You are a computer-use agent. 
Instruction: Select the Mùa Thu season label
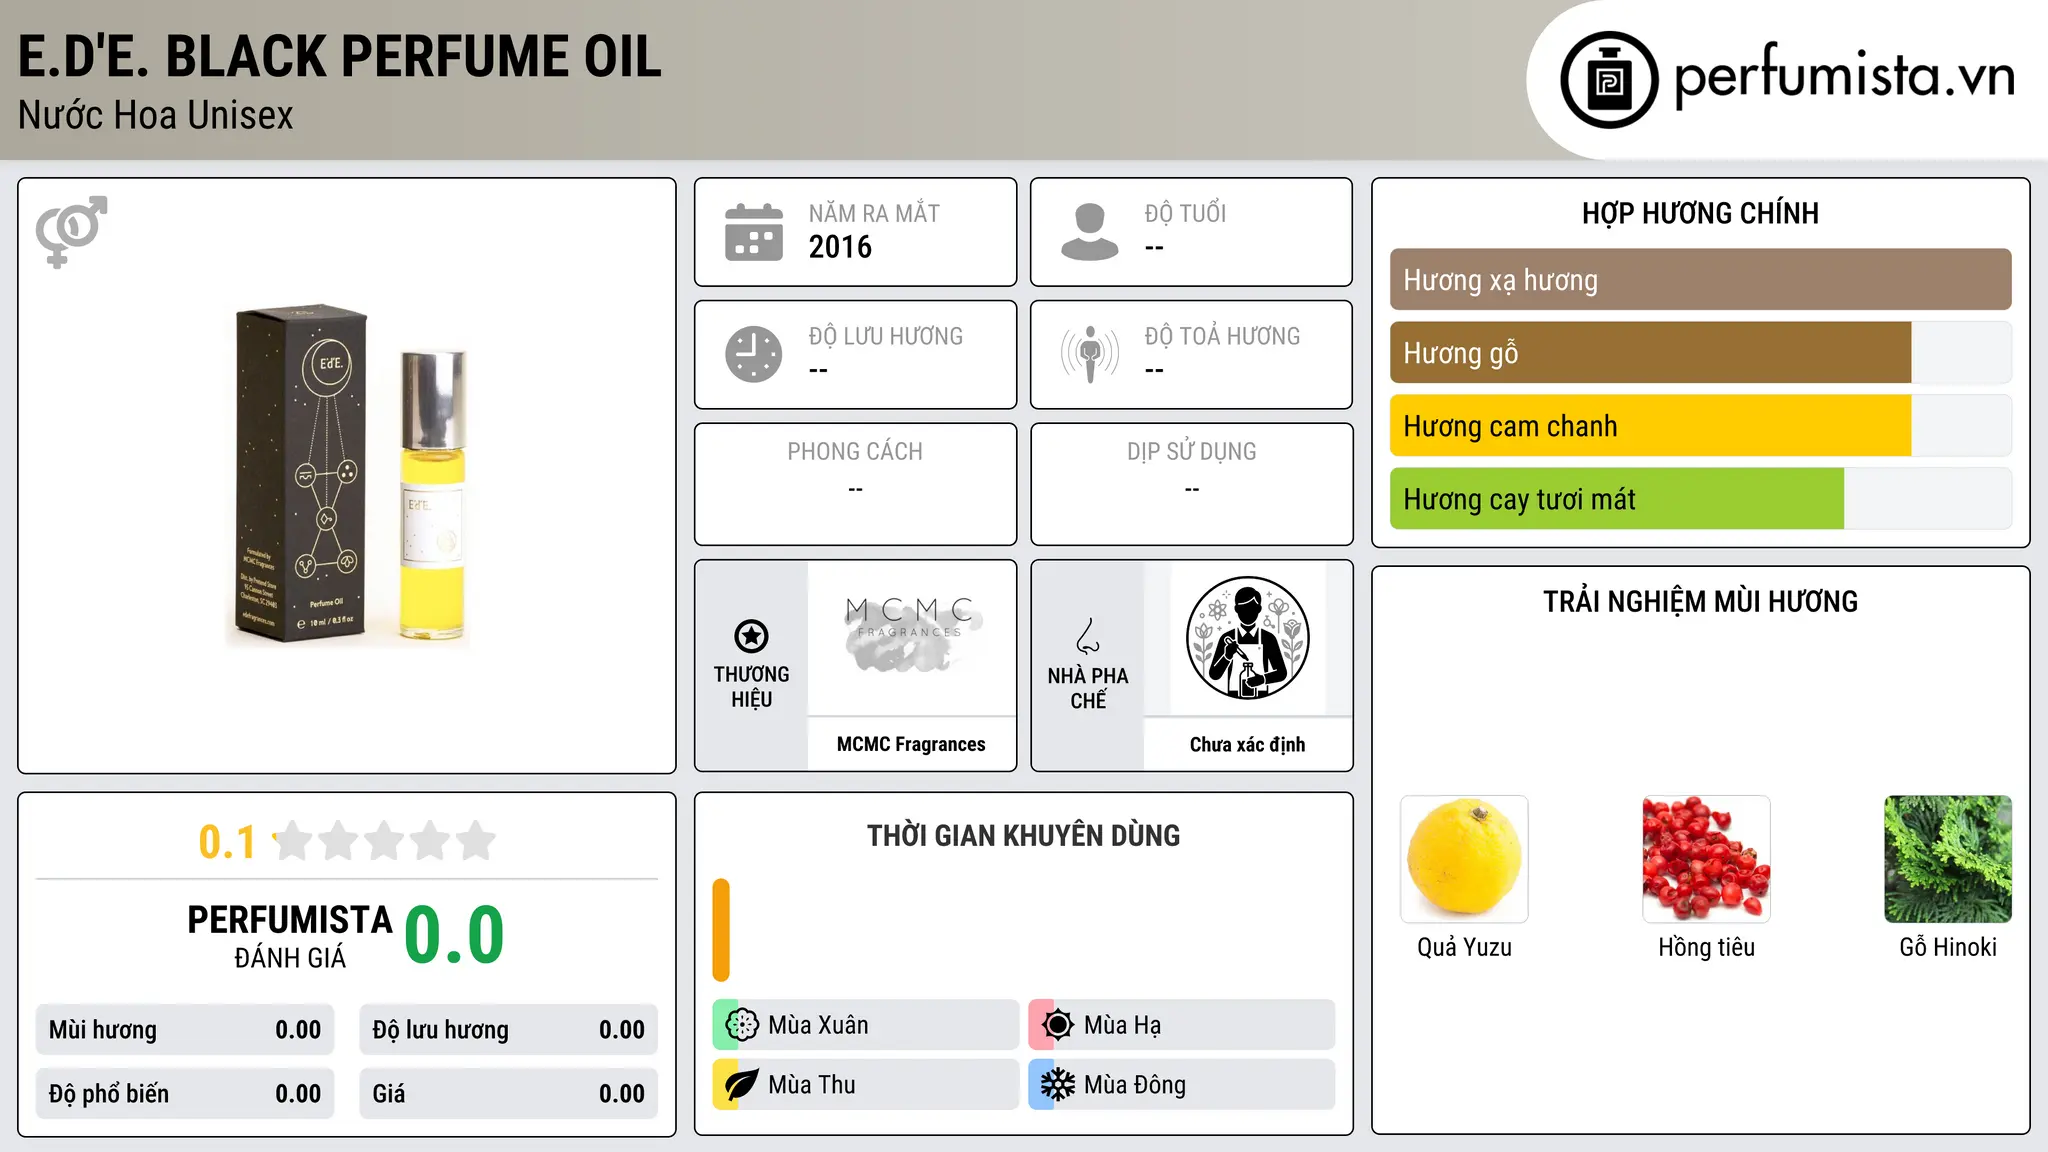pyautogui.click(x=812, y=1085)
